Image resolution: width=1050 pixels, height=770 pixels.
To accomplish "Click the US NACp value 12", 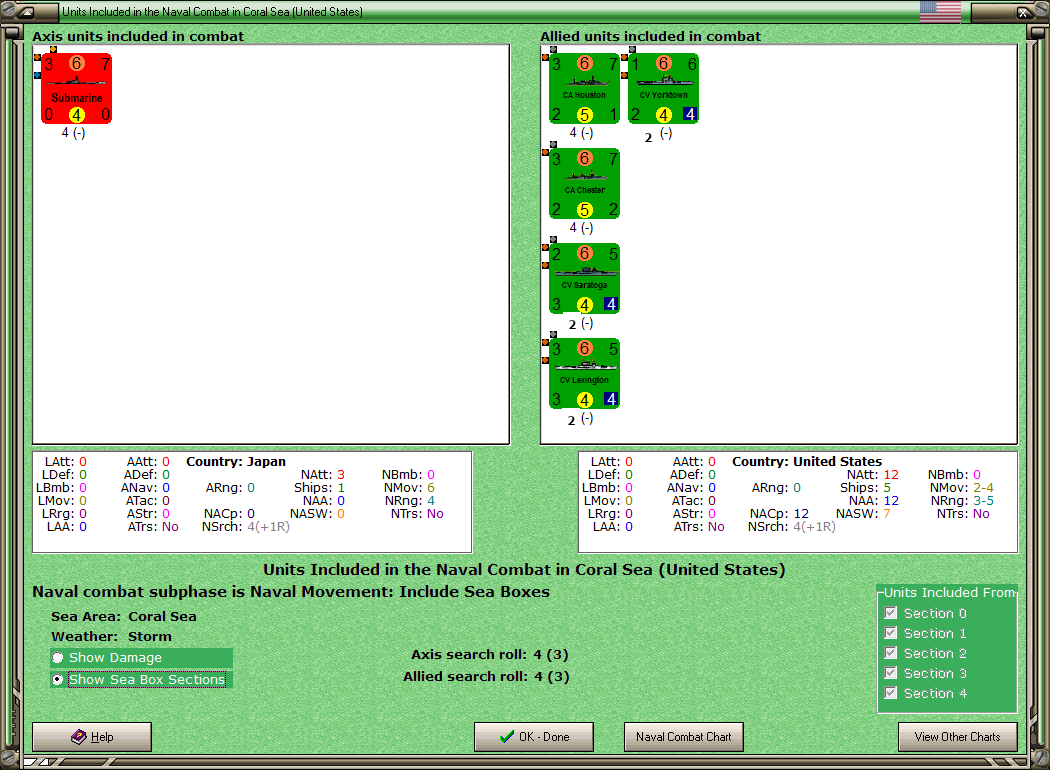I will coord(801,514).
